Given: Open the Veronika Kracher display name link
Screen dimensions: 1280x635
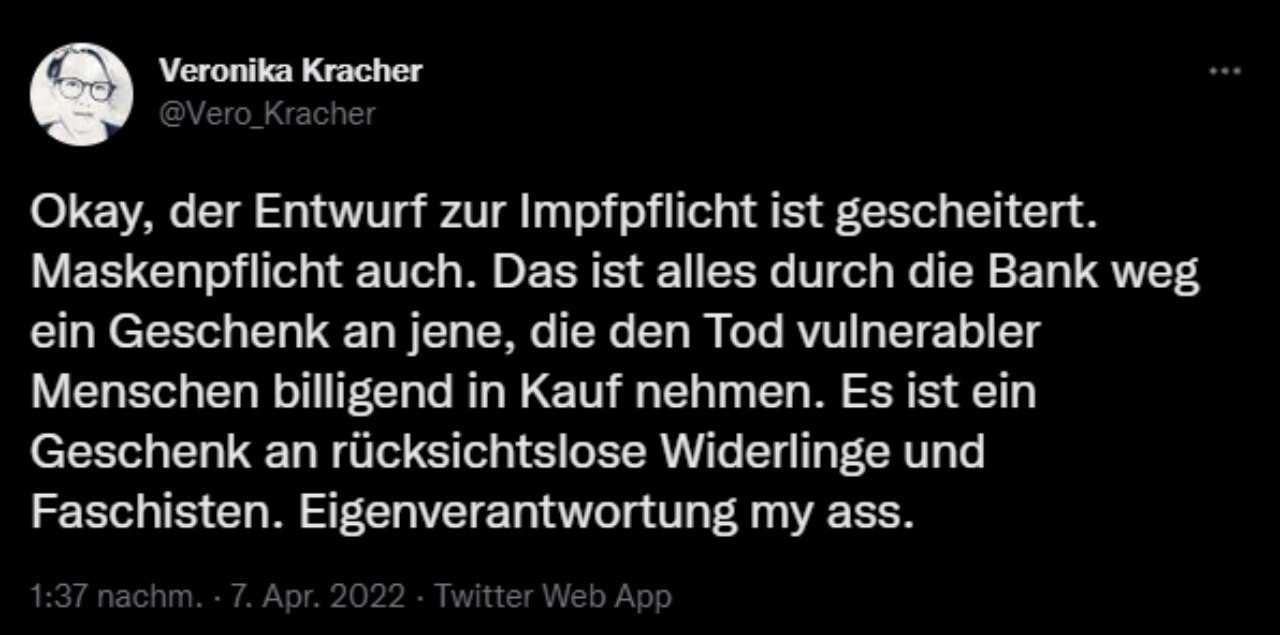Looking at the screenshot, I should [x=290, y=71].
